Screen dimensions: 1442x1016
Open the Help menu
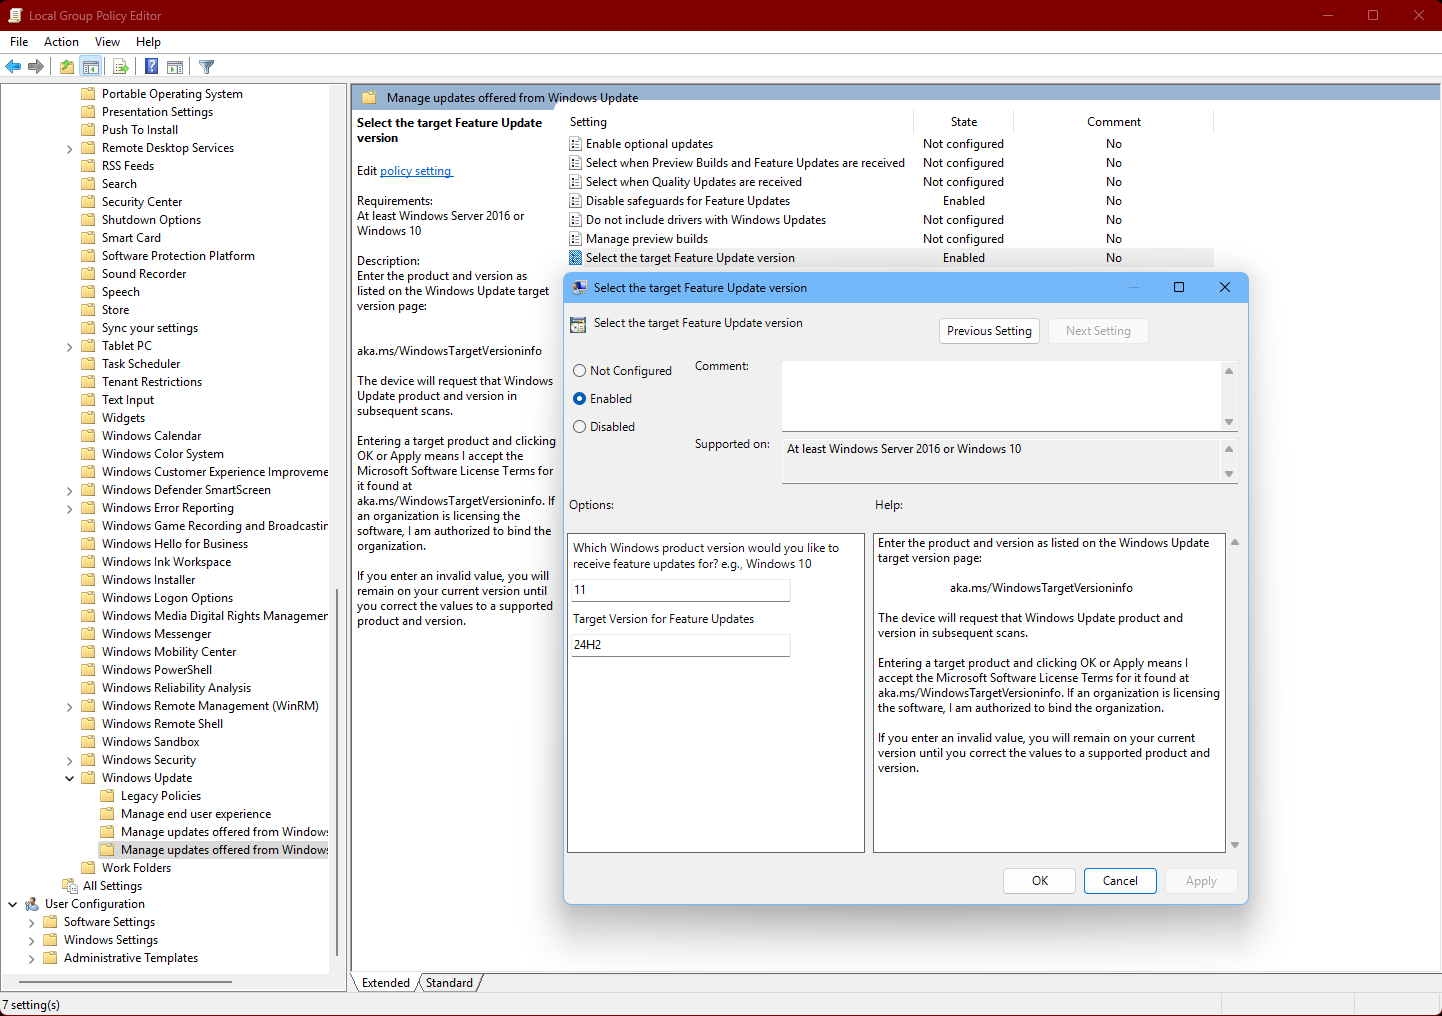148,42
